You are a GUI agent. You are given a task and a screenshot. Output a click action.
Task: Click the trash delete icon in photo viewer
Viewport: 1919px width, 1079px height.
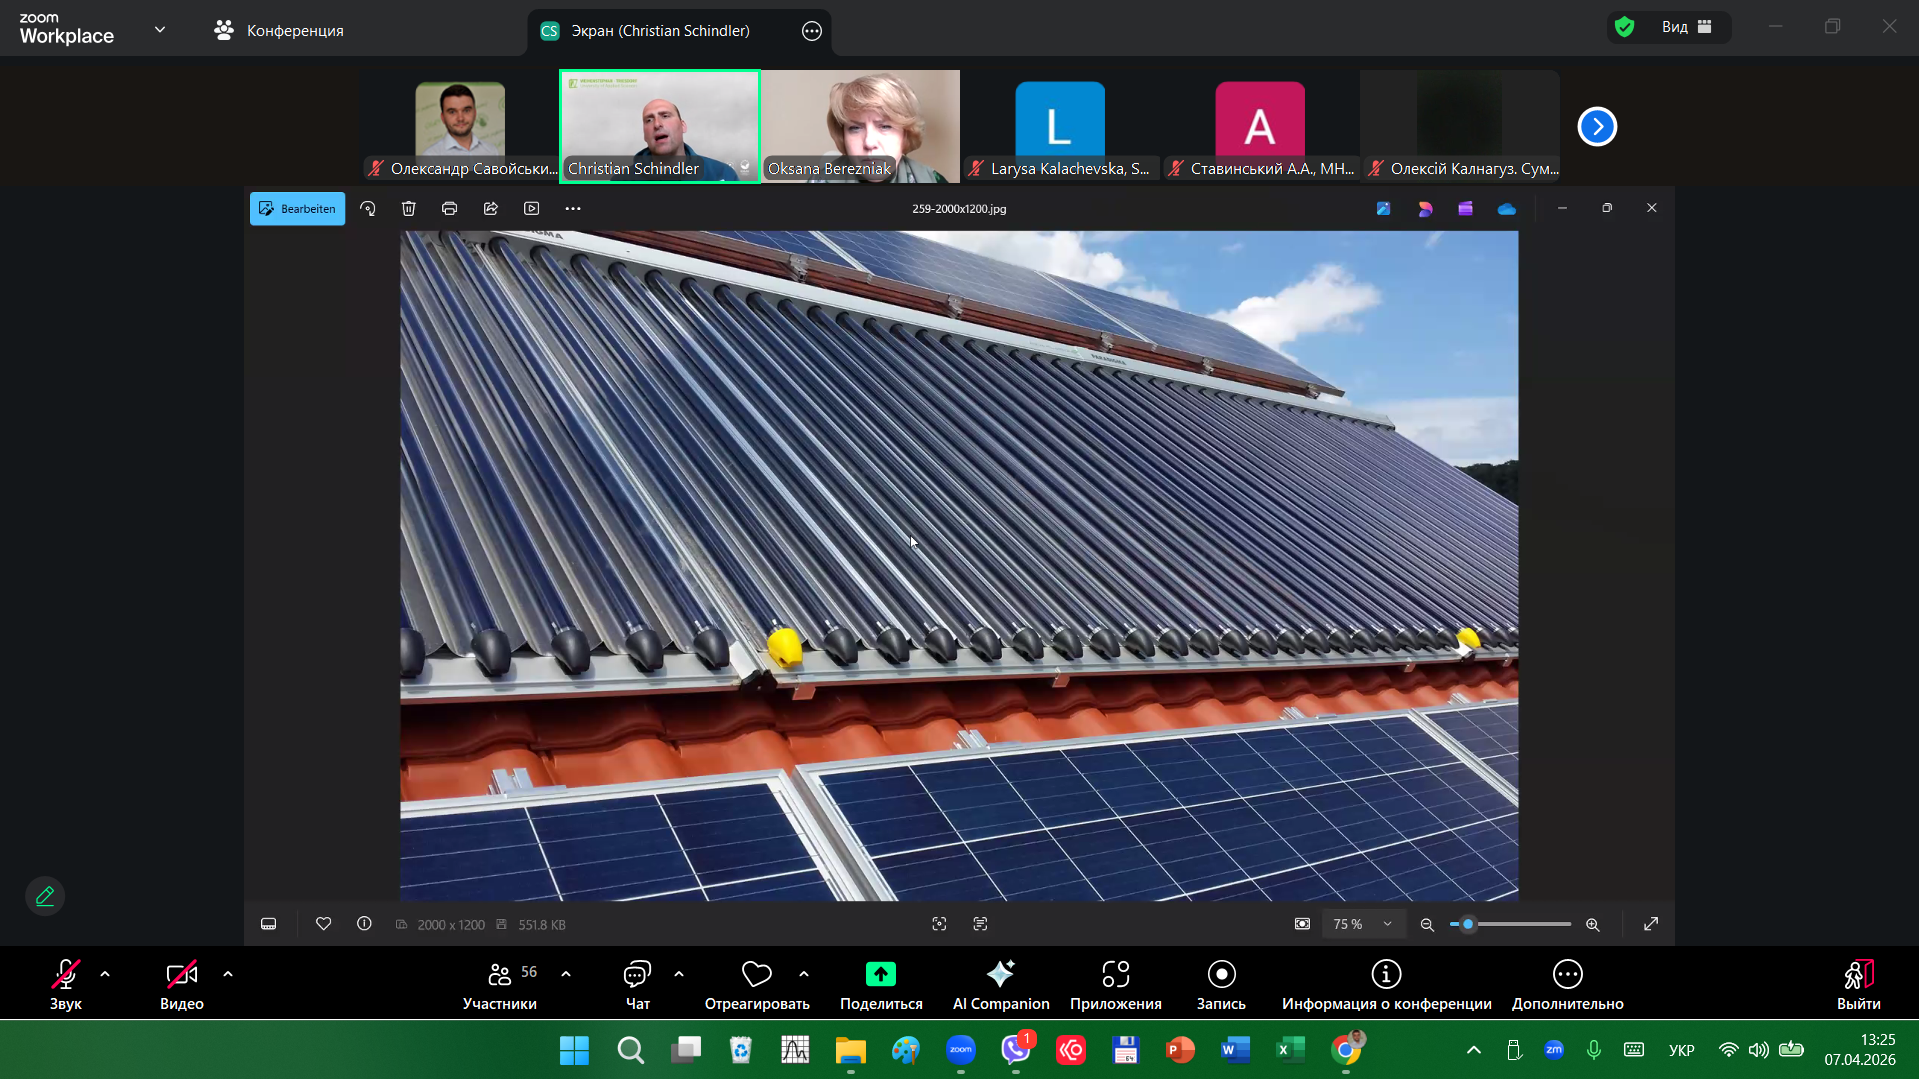(x=408, y=208)
